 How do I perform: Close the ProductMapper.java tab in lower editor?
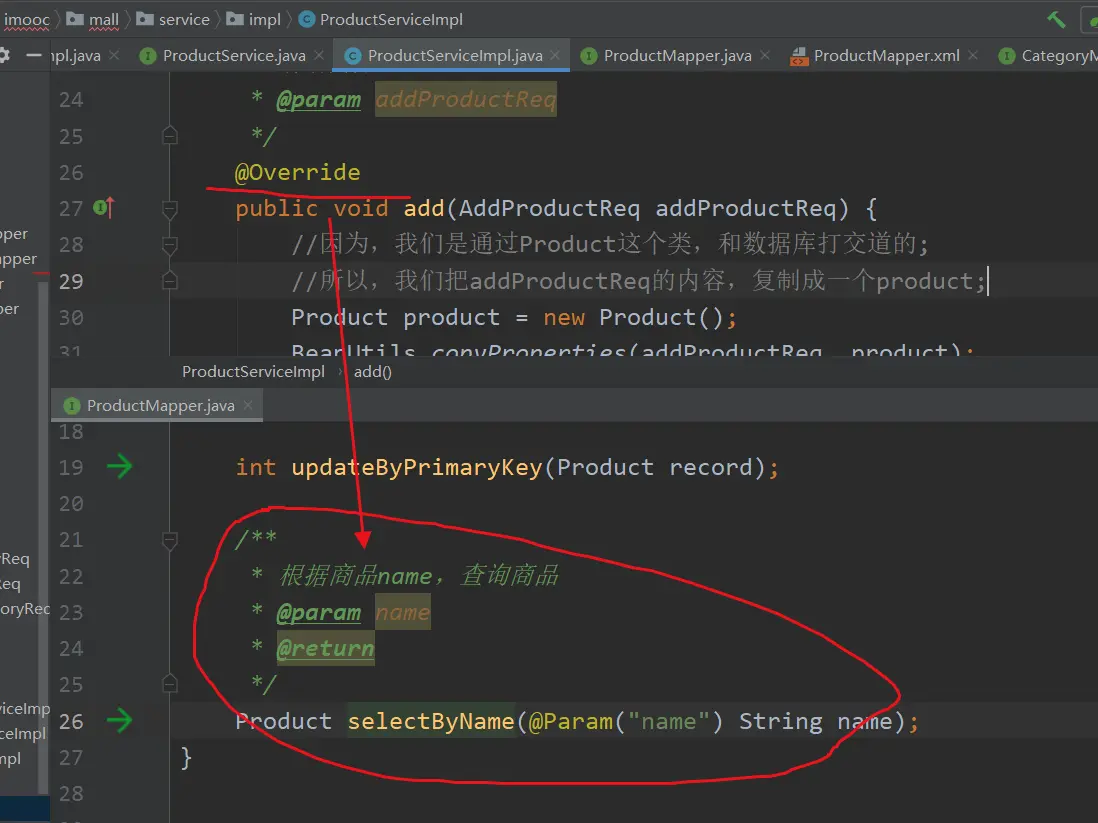point(248,405)
